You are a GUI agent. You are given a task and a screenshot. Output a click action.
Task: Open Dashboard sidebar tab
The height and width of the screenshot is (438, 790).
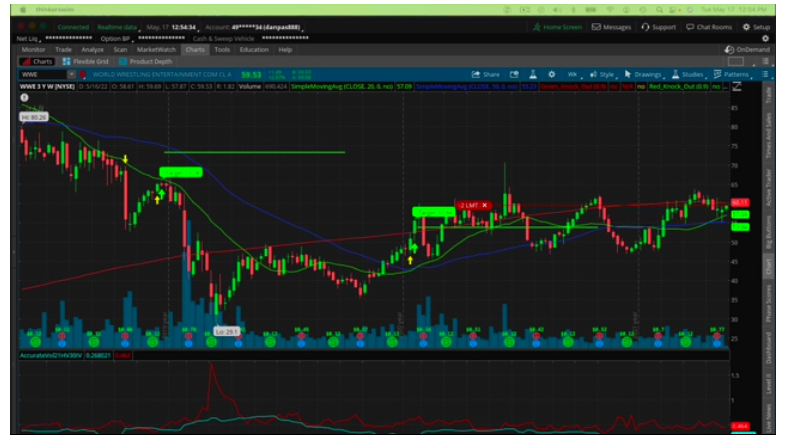click(768, 348)
